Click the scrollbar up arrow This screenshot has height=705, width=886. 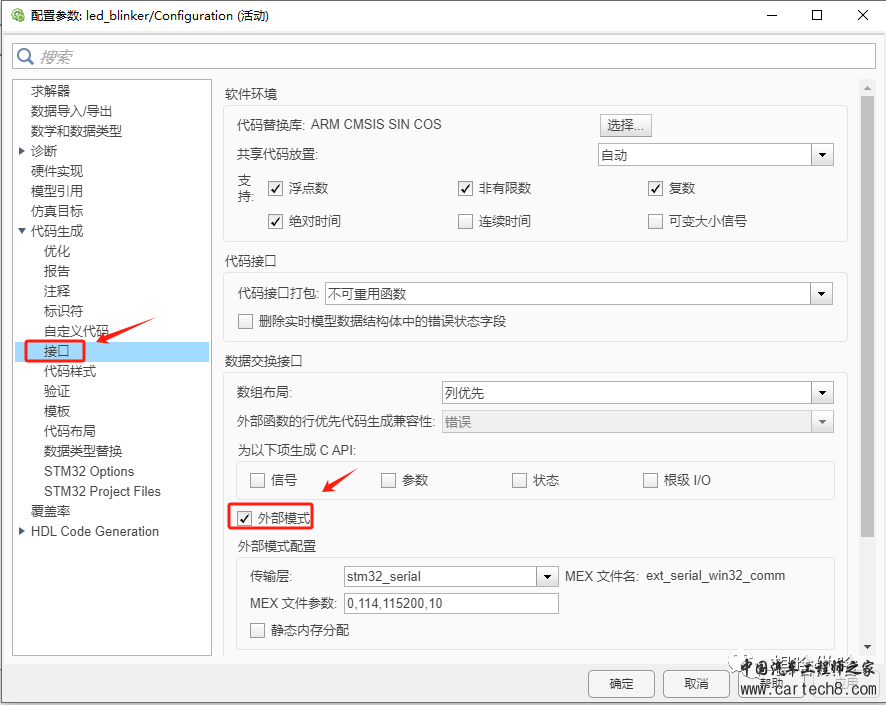(867, 88)
